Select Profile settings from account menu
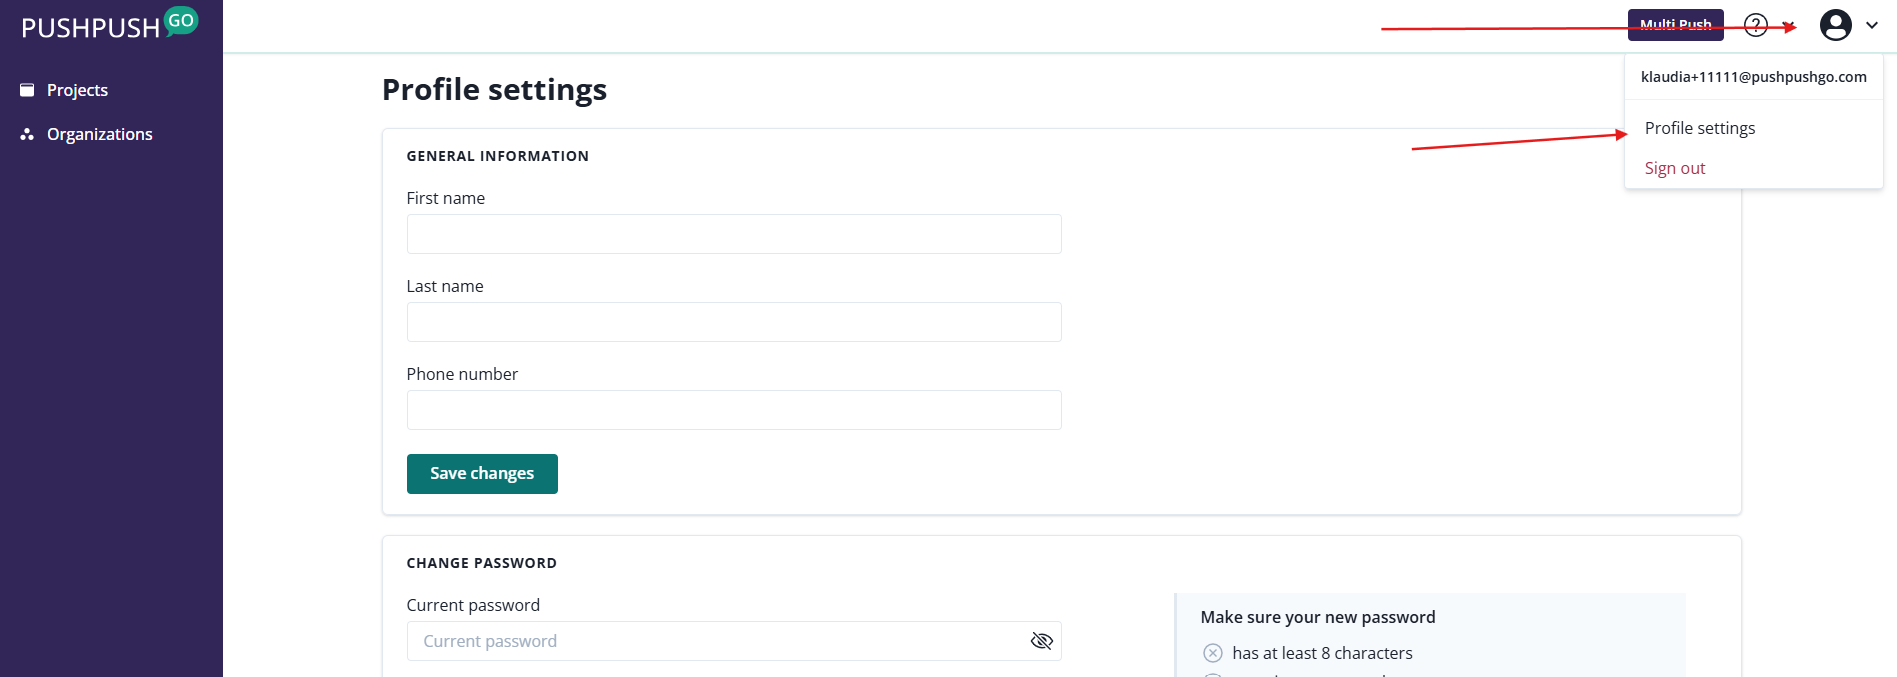 (1699, 128)
